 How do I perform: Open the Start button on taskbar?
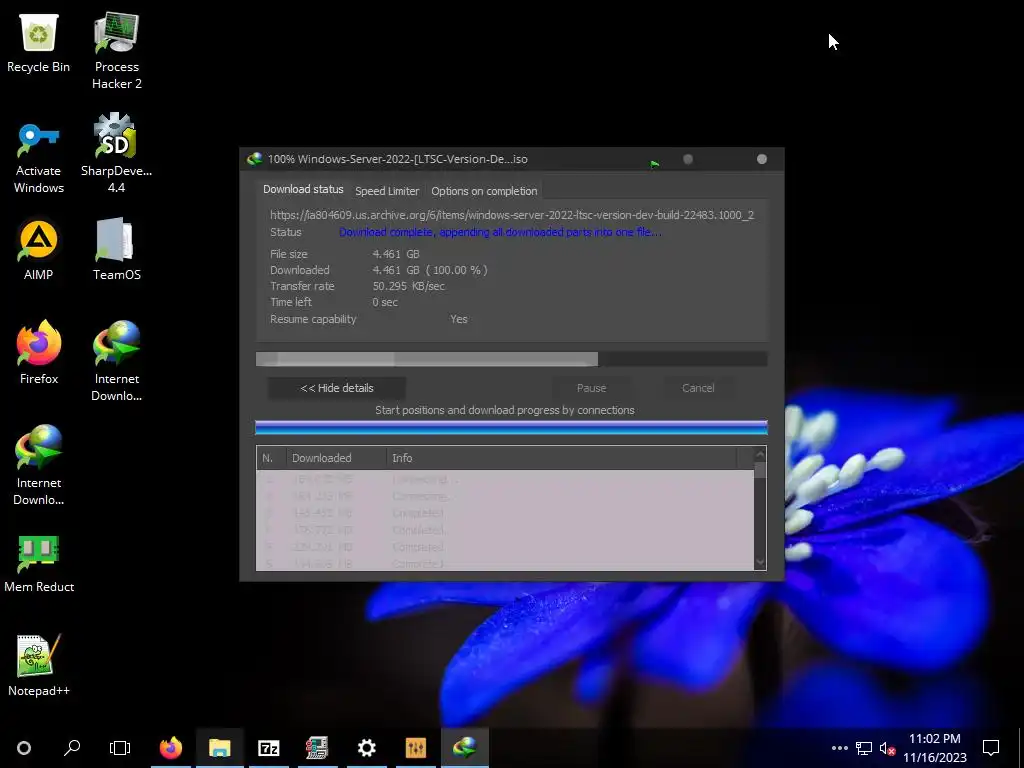[24, 748]
